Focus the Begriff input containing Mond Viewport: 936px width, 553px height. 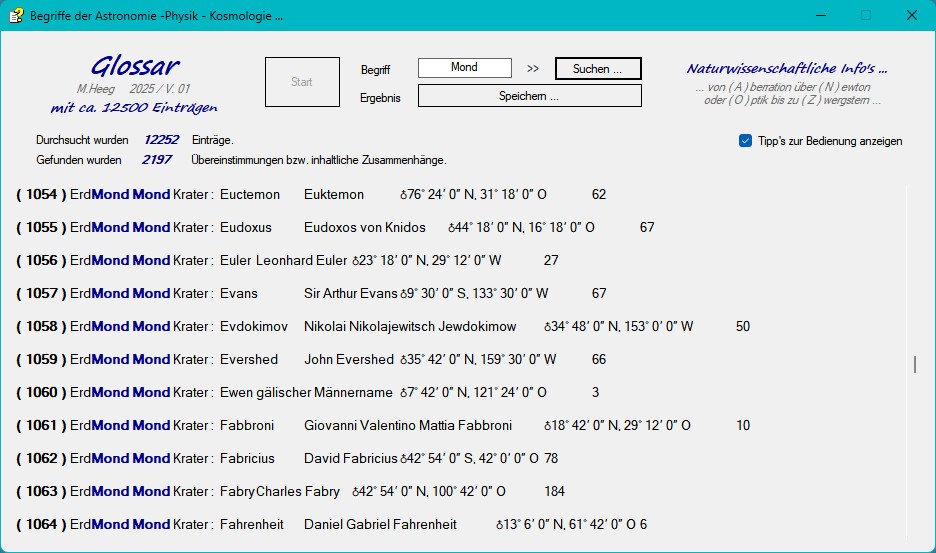point(464,67)
